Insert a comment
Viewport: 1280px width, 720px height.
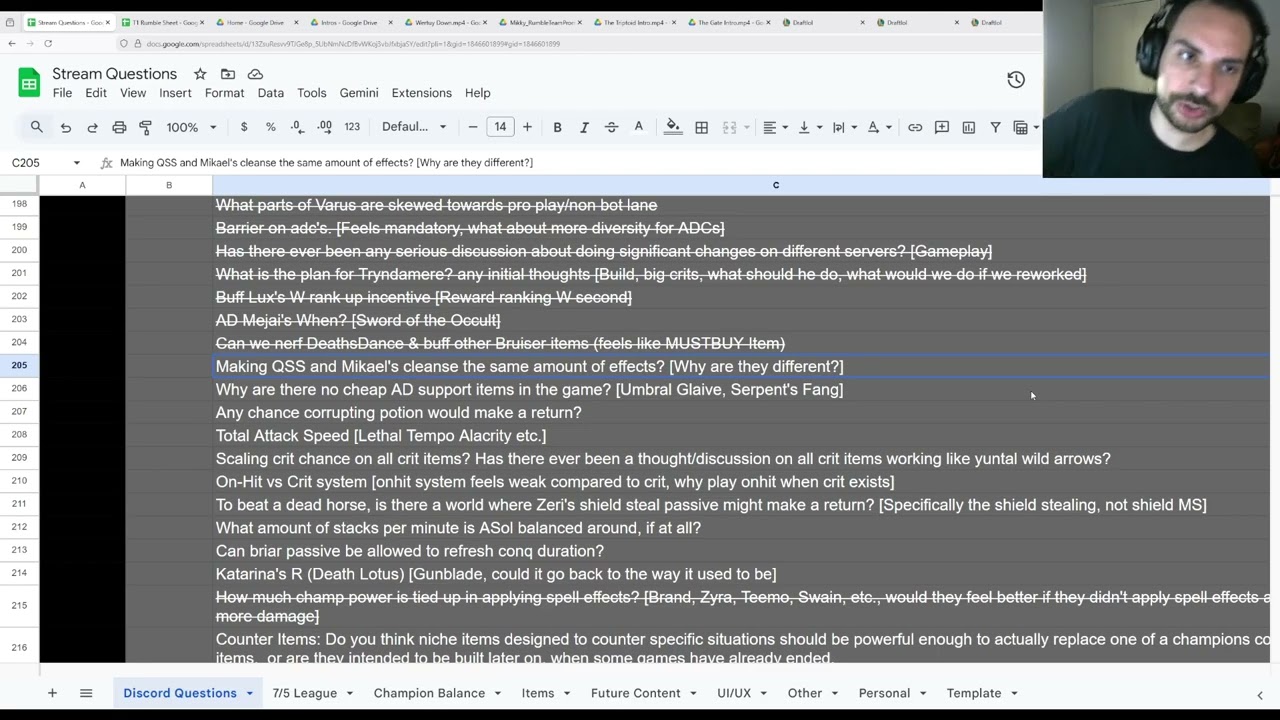coord(942,127)
